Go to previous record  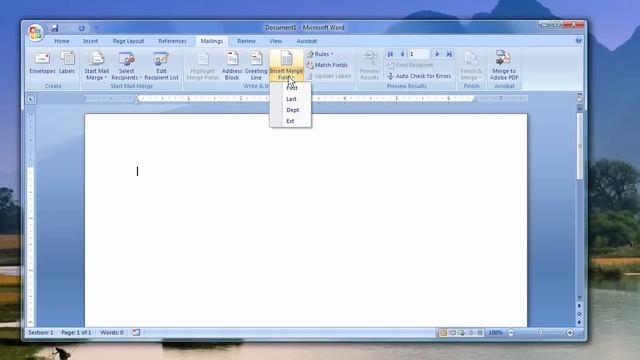(x=402, y=54)
